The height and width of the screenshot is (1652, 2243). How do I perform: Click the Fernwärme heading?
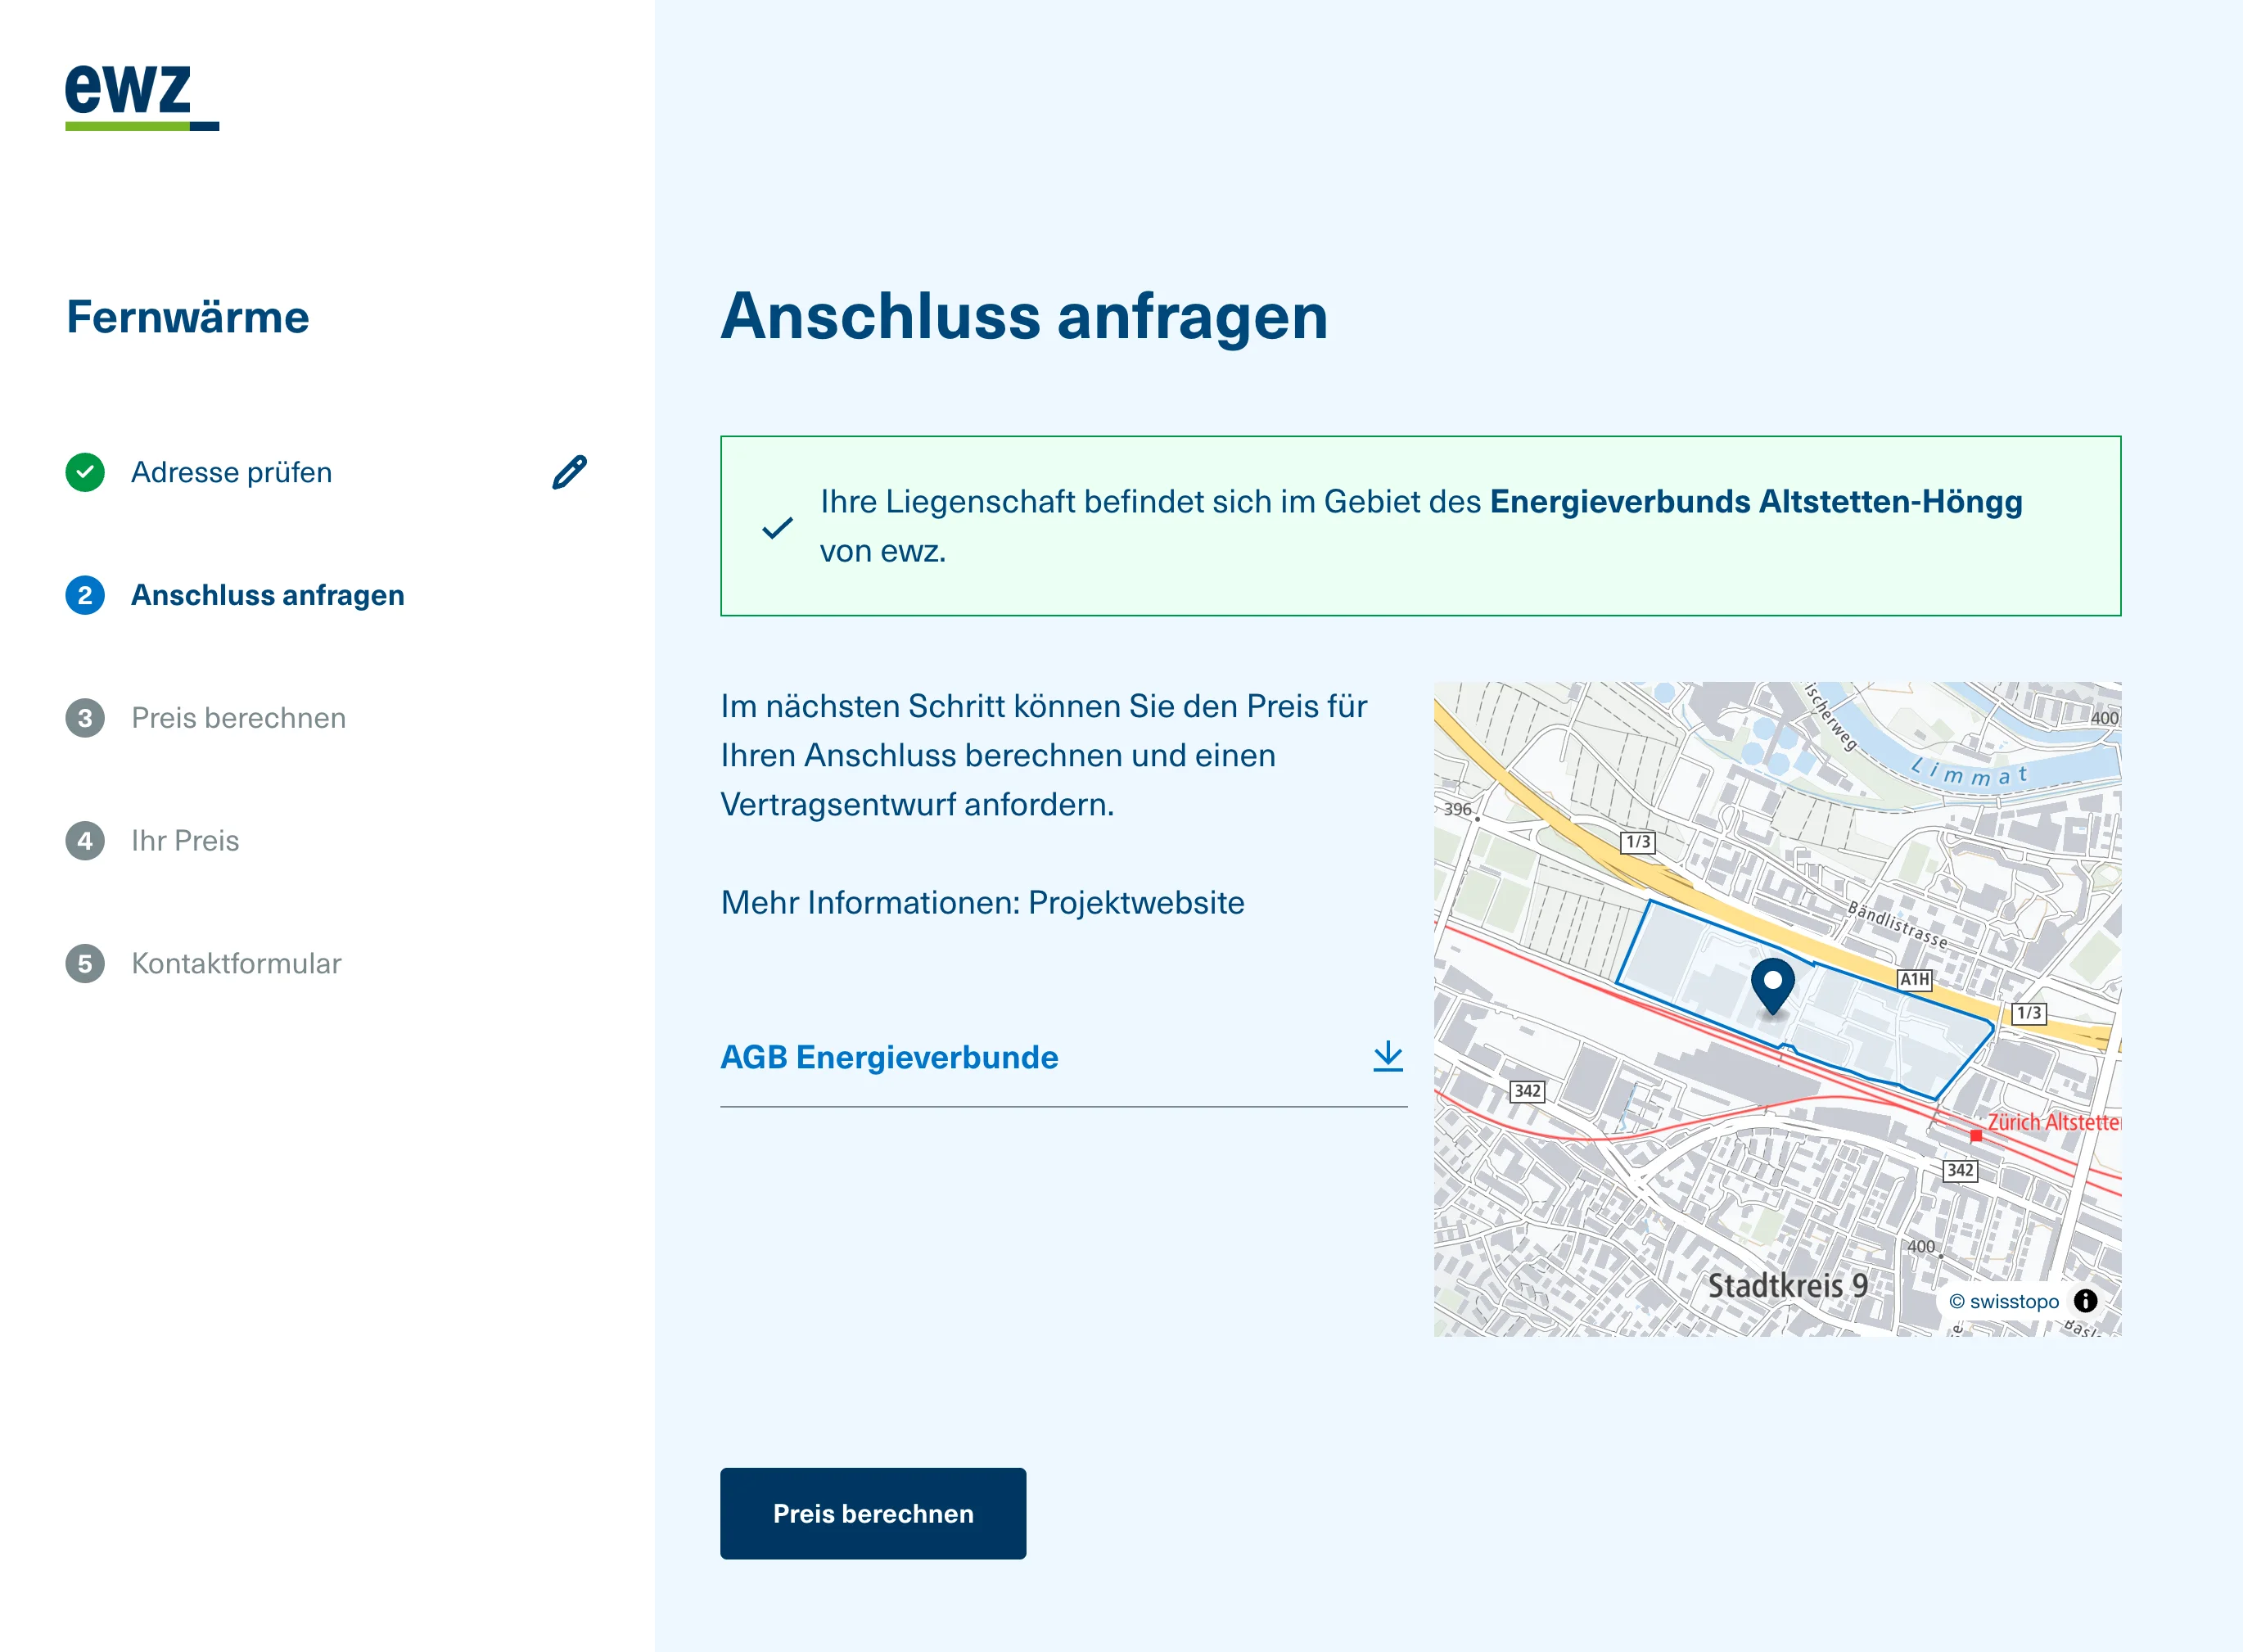[188, 317]
